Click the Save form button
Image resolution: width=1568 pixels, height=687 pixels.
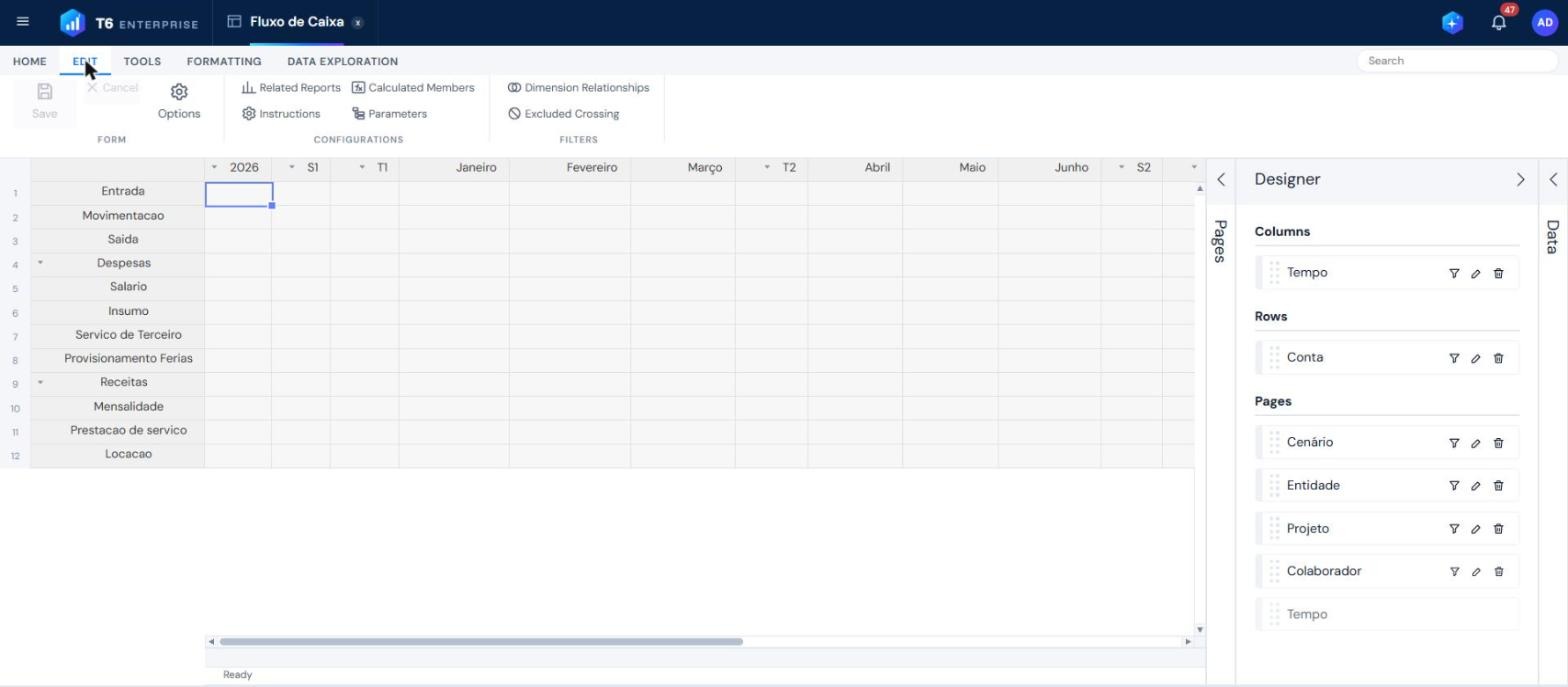pyautogui.click(x=45, y=101)
